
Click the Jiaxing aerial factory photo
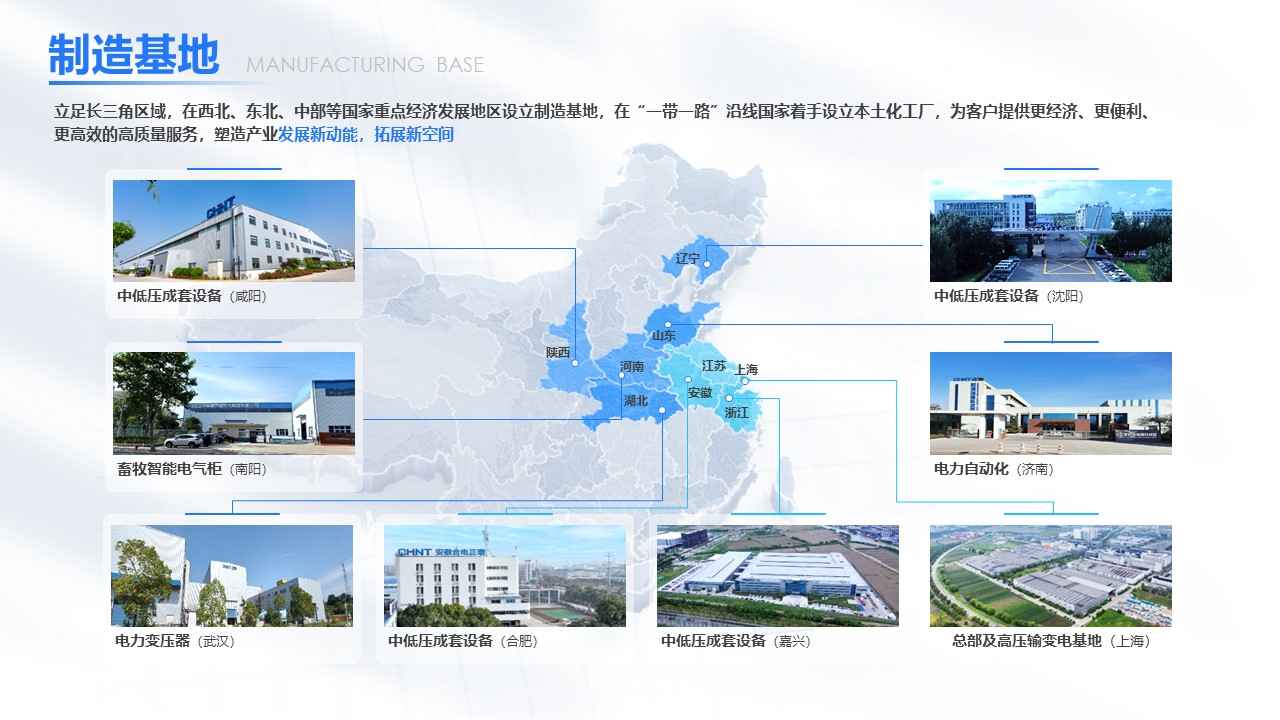(778, 576)
